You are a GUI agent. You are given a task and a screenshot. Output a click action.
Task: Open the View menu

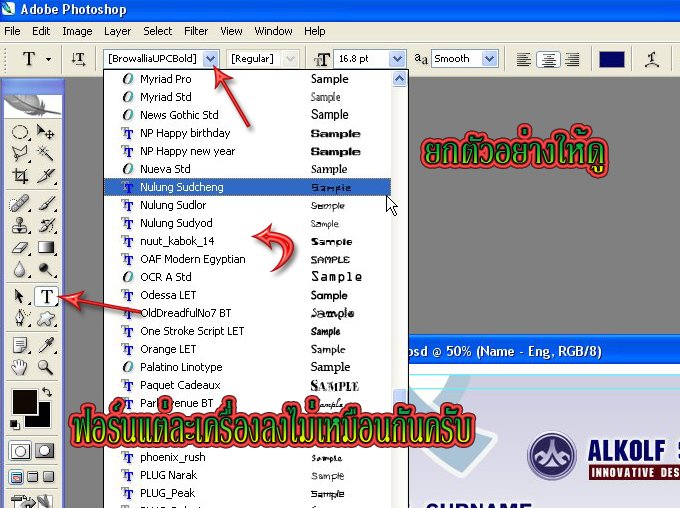pos(231,31)
